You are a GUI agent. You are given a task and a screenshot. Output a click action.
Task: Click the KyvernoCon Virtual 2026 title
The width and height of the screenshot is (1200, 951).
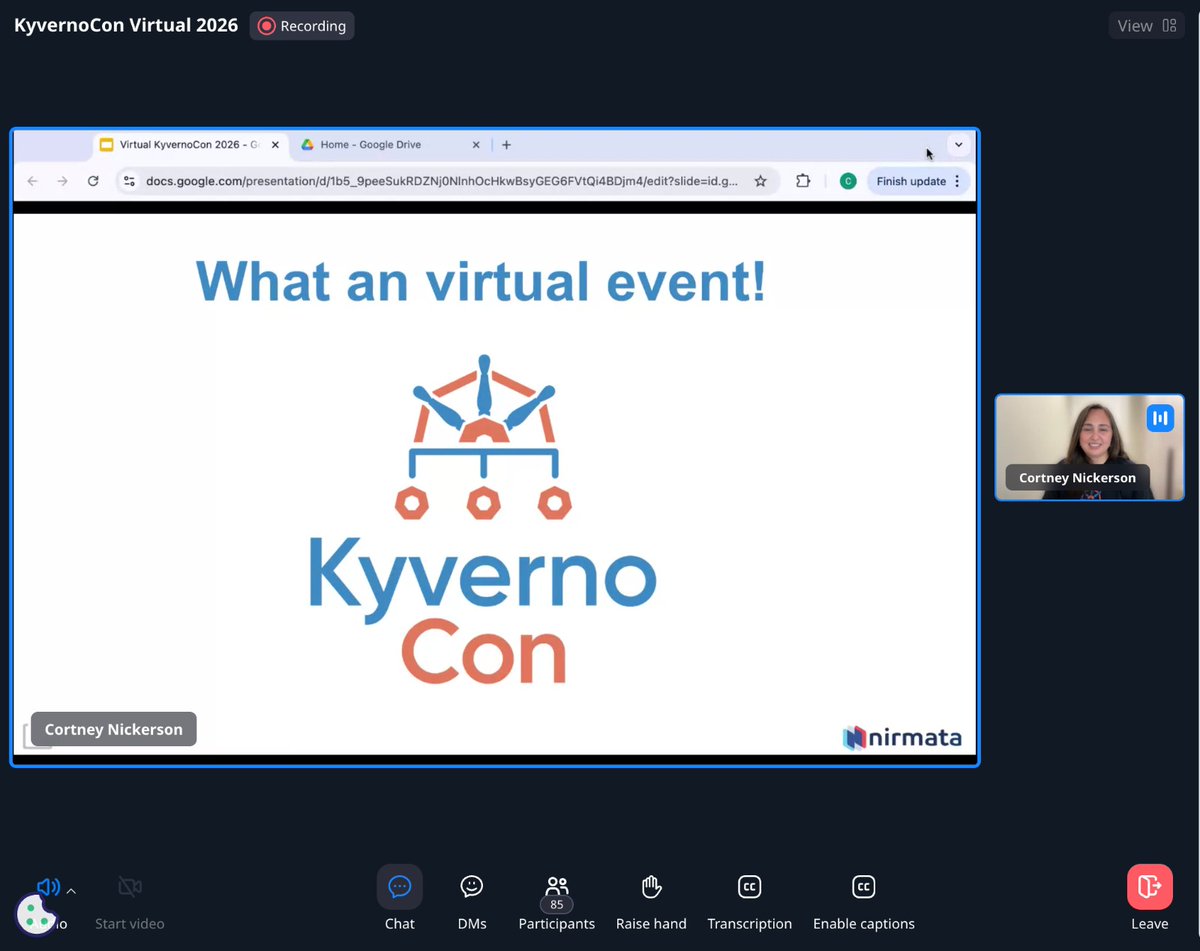pyautogui.click(x=126, y=25)
